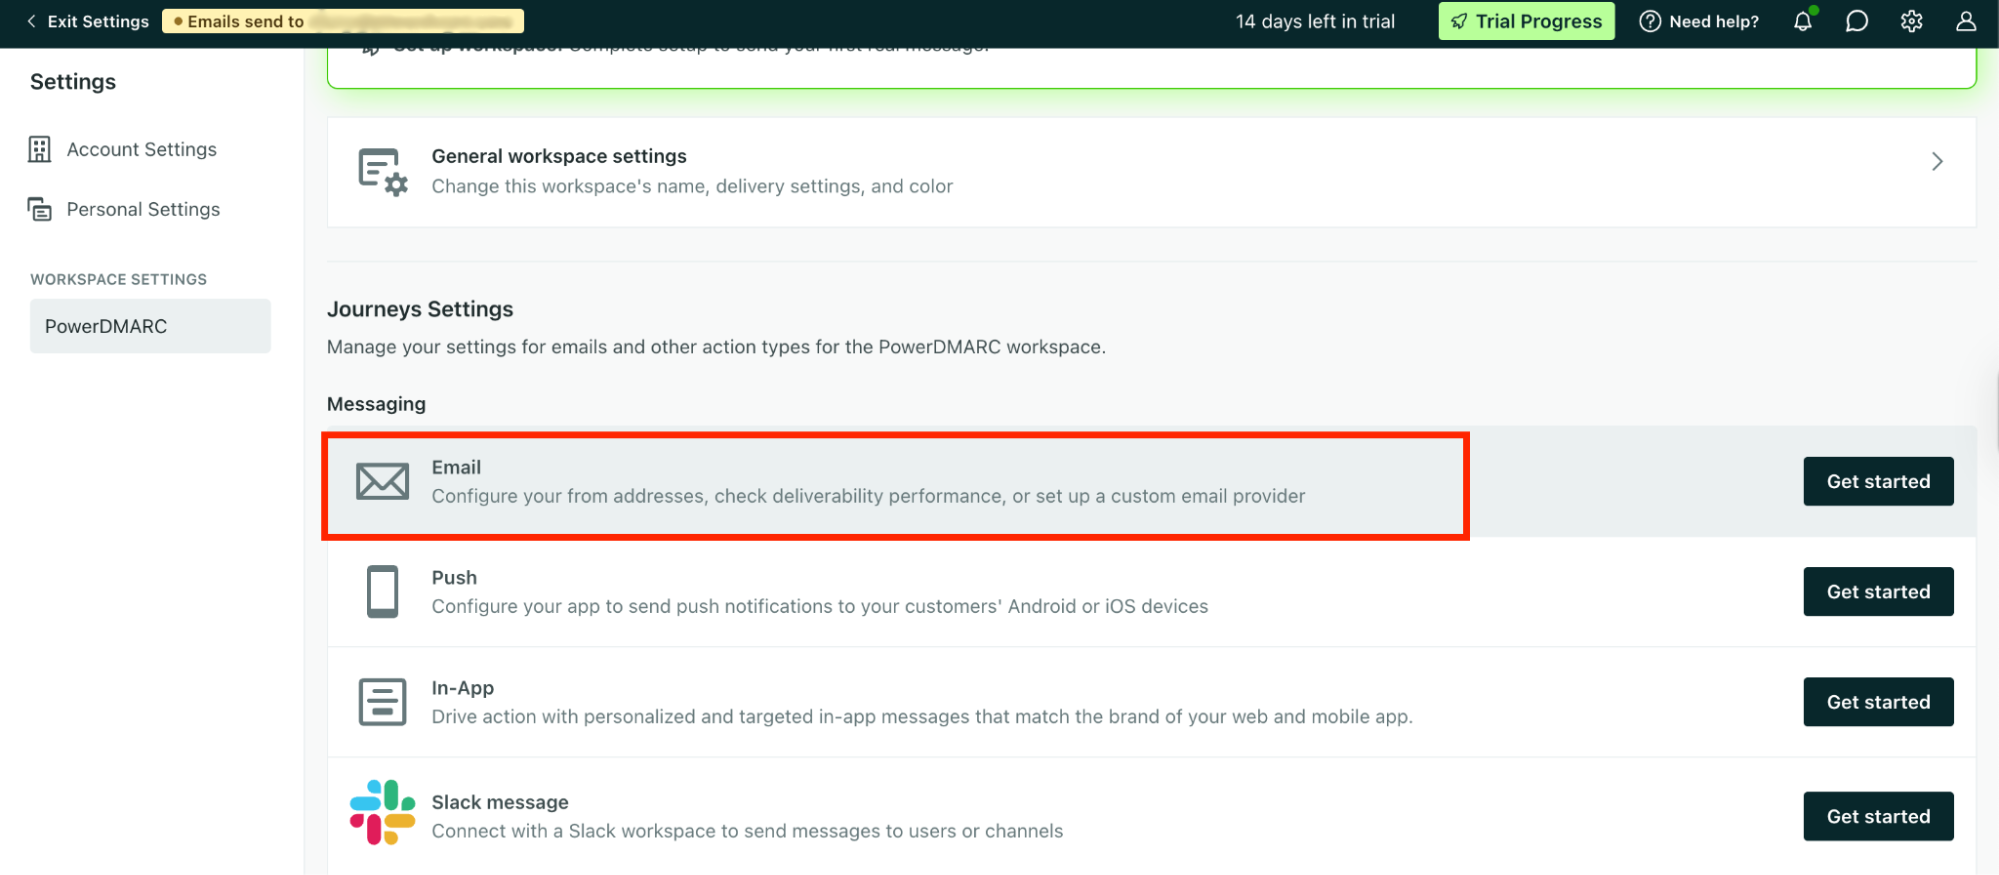This screenshot has height=875, width=1999.
Task: Click the notifications bell icon
Action: [x=1802, y=21]
